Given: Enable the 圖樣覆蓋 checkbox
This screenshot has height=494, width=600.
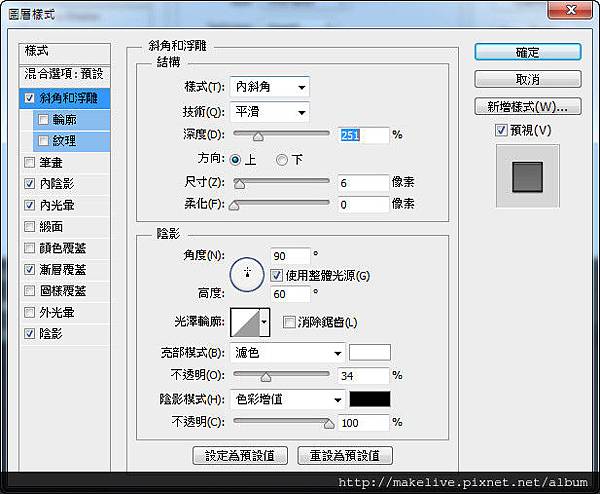Looking at the screenshot, I should click(29, 291).
